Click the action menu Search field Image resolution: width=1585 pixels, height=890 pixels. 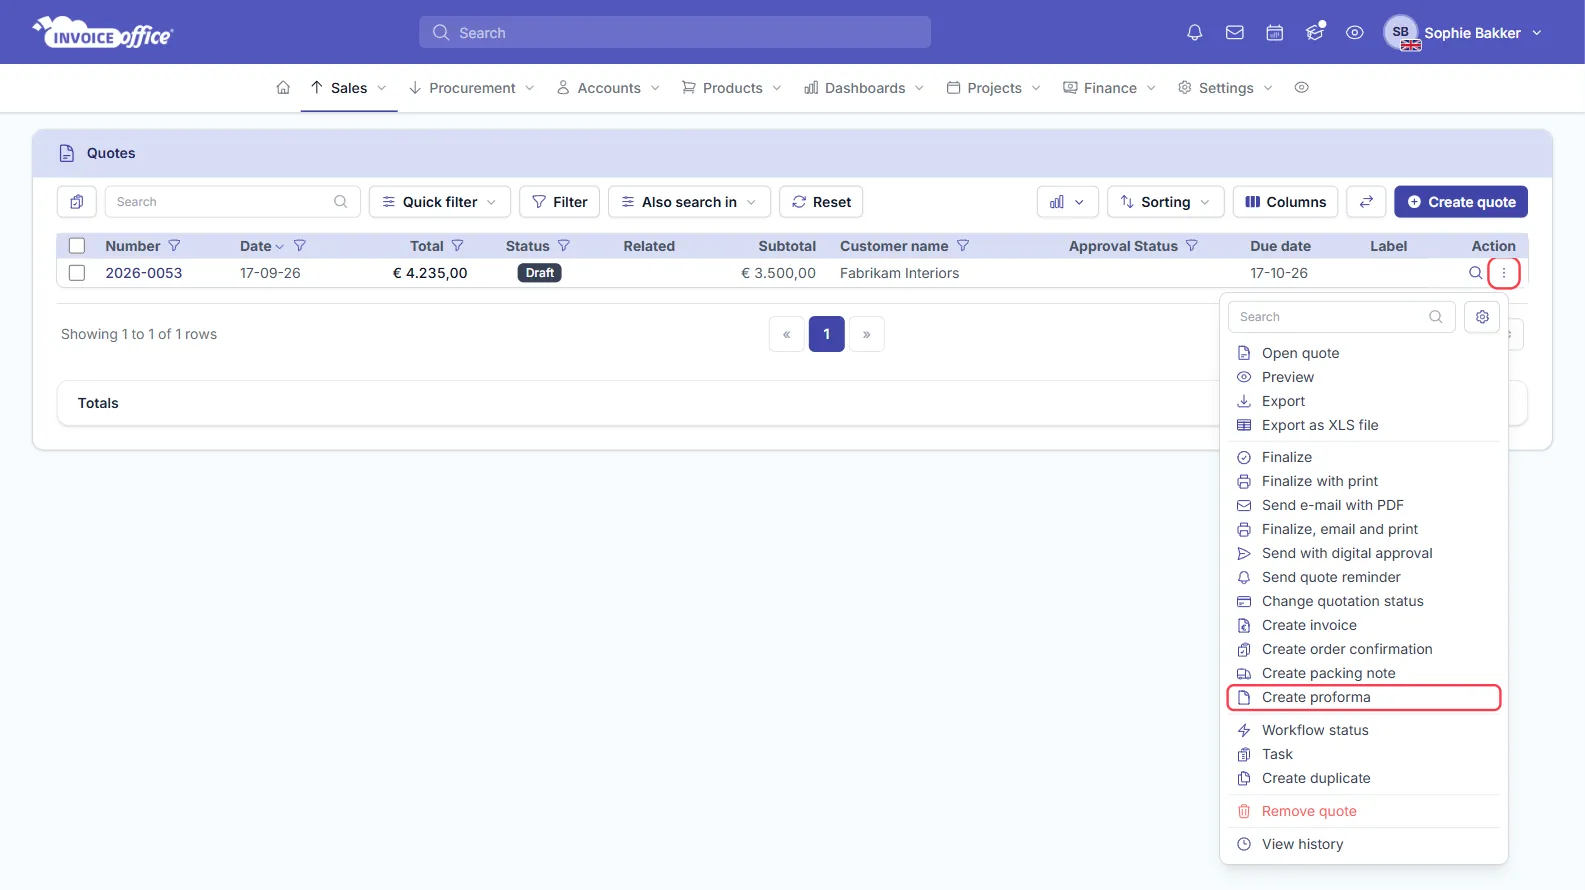pyautogui.click(x=1341, y=317)
